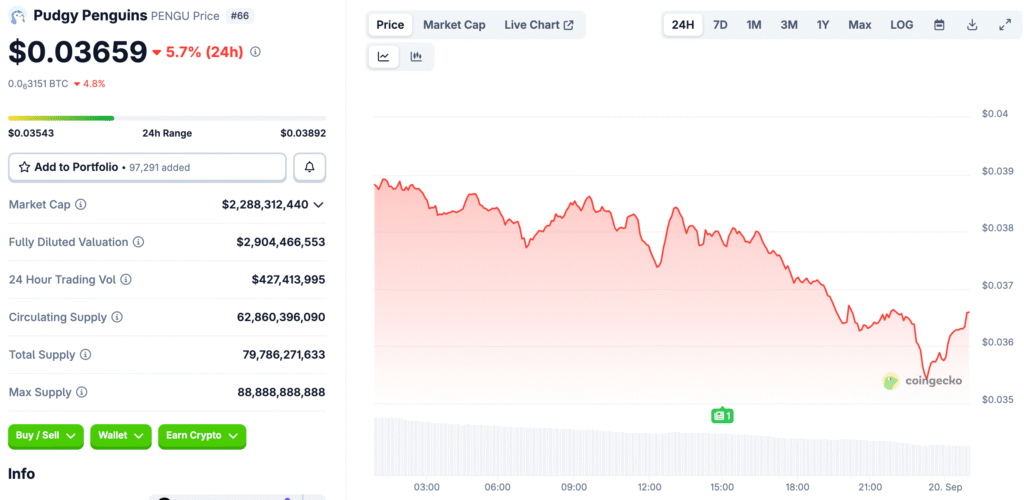The width and height of the screenshot is (1024, 500).
Task: Click Add to Portfolio button
Action: pyautogui.click(x=147, y=167)
